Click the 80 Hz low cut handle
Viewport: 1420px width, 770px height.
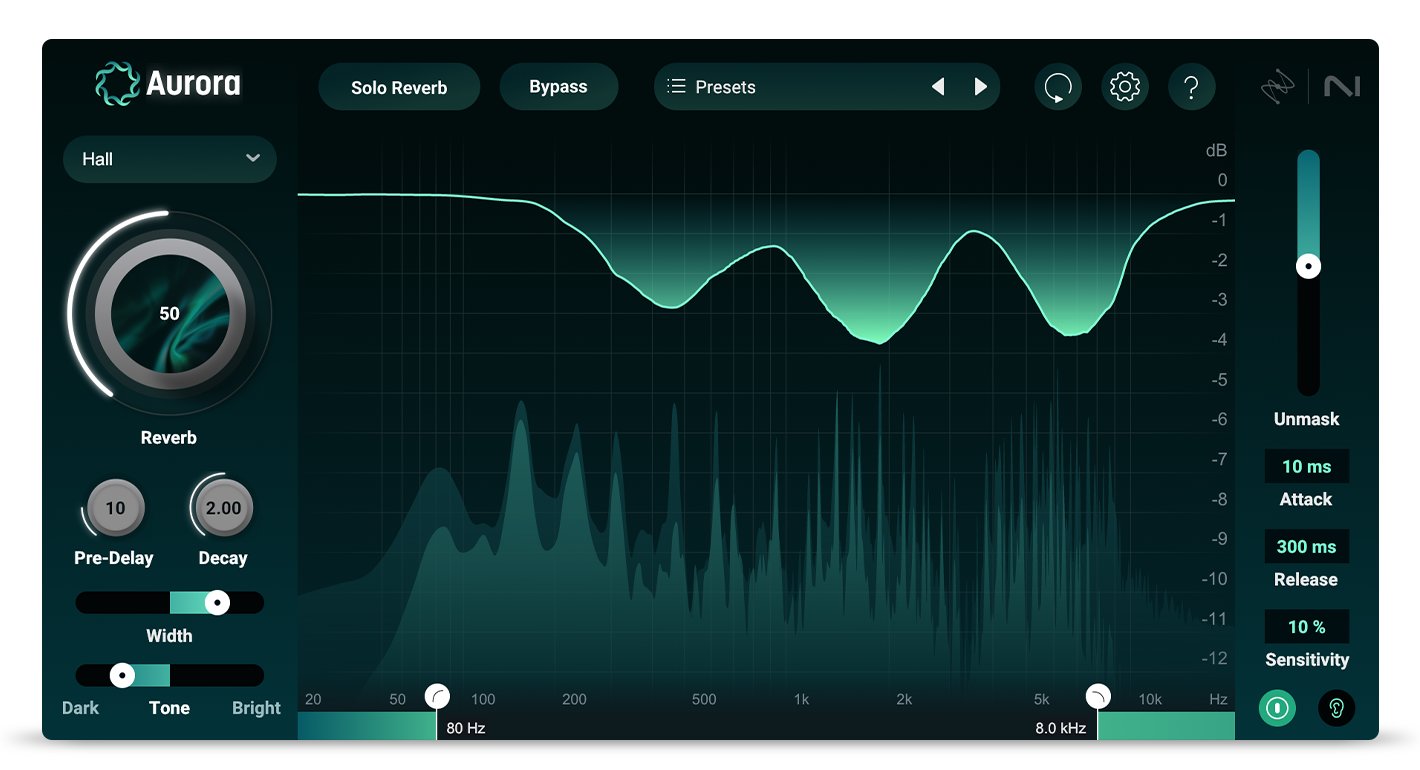[437, 696]
